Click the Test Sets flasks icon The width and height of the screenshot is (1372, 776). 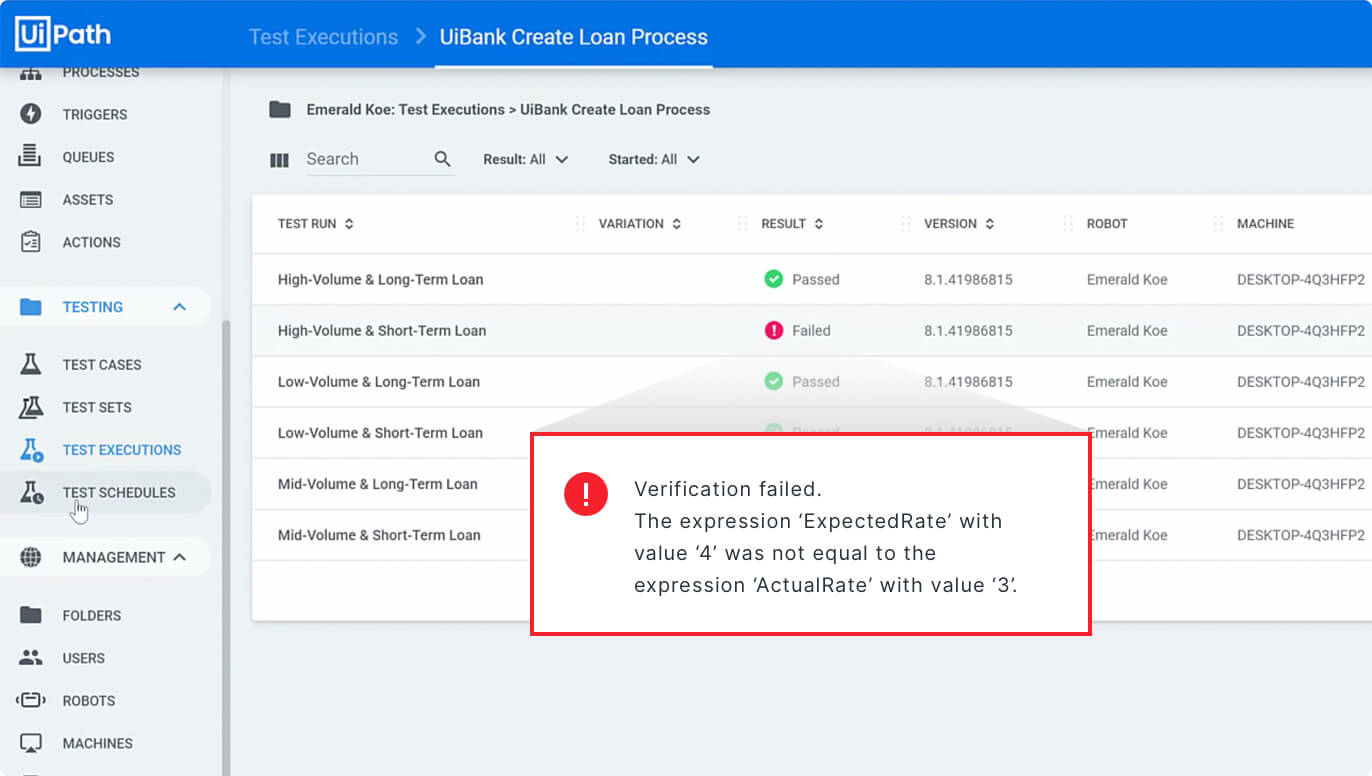point(31,407)
